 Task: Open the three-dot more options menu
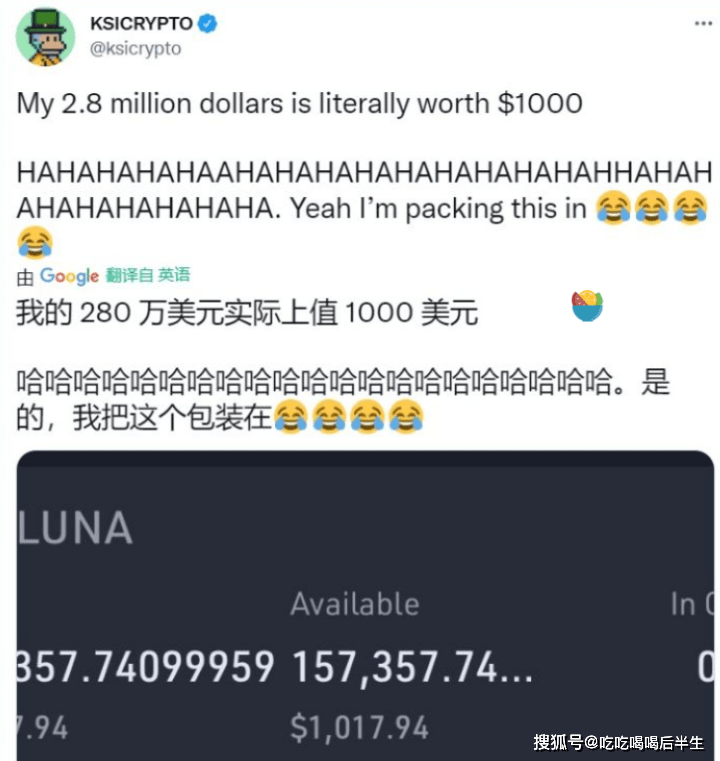(x=703, y=23)
